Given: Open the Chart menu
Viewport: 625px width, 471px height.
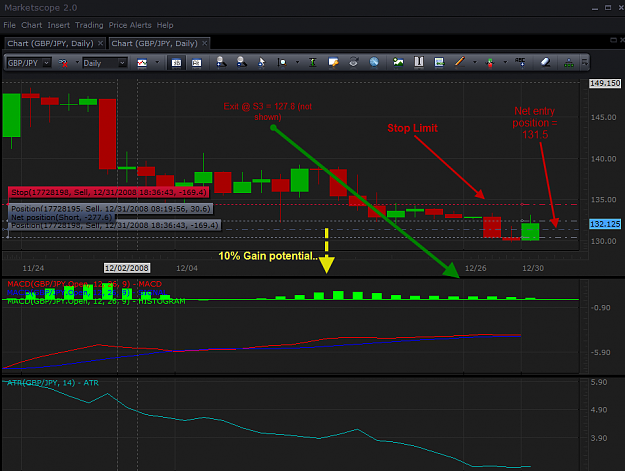Looking at the screenshot, I should (31, 25).
